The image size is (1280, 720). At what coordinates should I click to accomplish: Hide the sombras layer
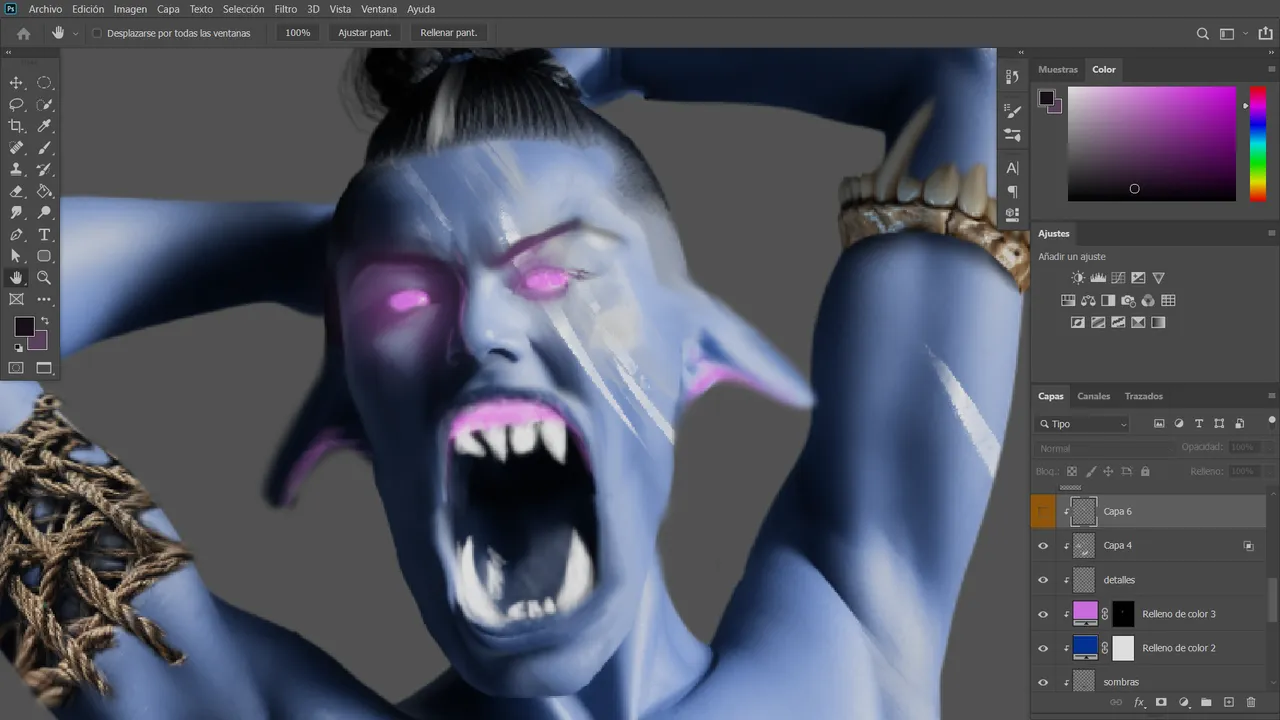tap(1043, 682)
